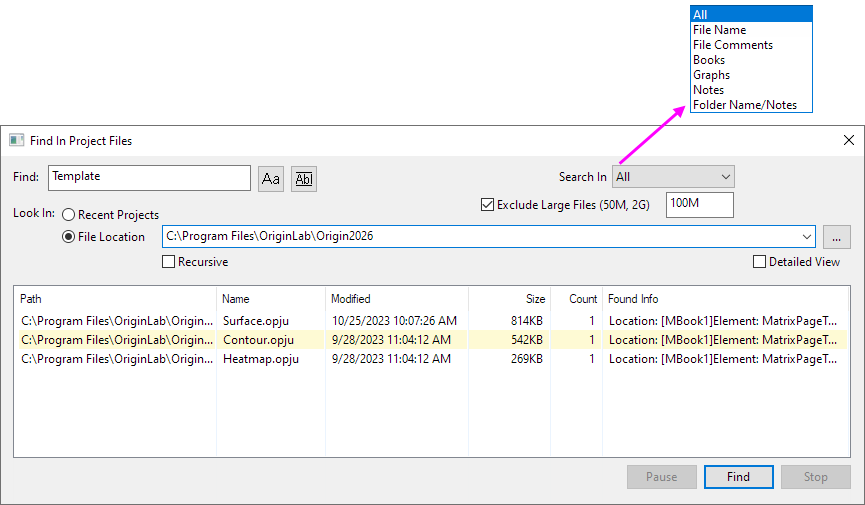865x505 pixels.
Task: Enable the Recursive checkbox
Action: click(169, 262)
